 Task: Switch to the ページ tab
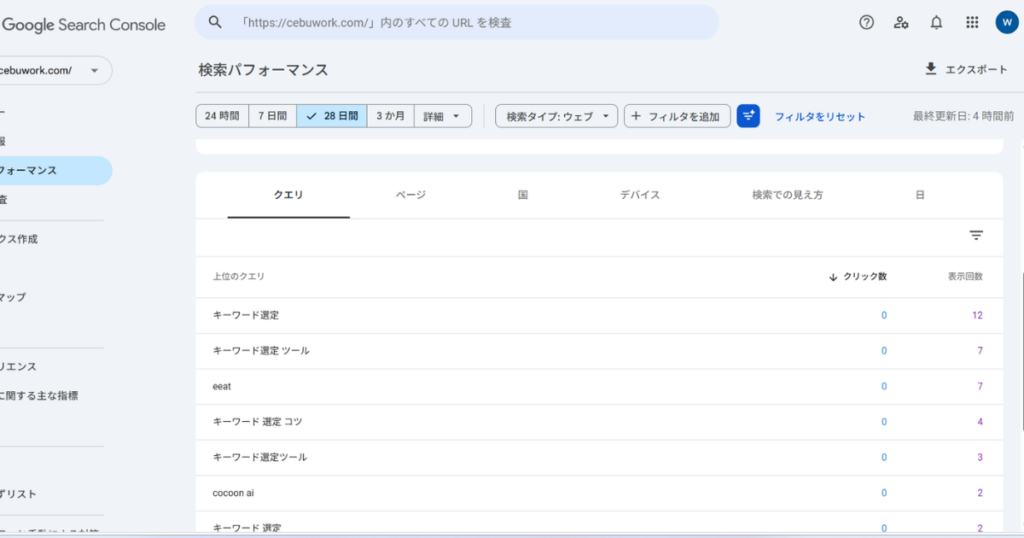pyautogui.click(x=410, y=195)
